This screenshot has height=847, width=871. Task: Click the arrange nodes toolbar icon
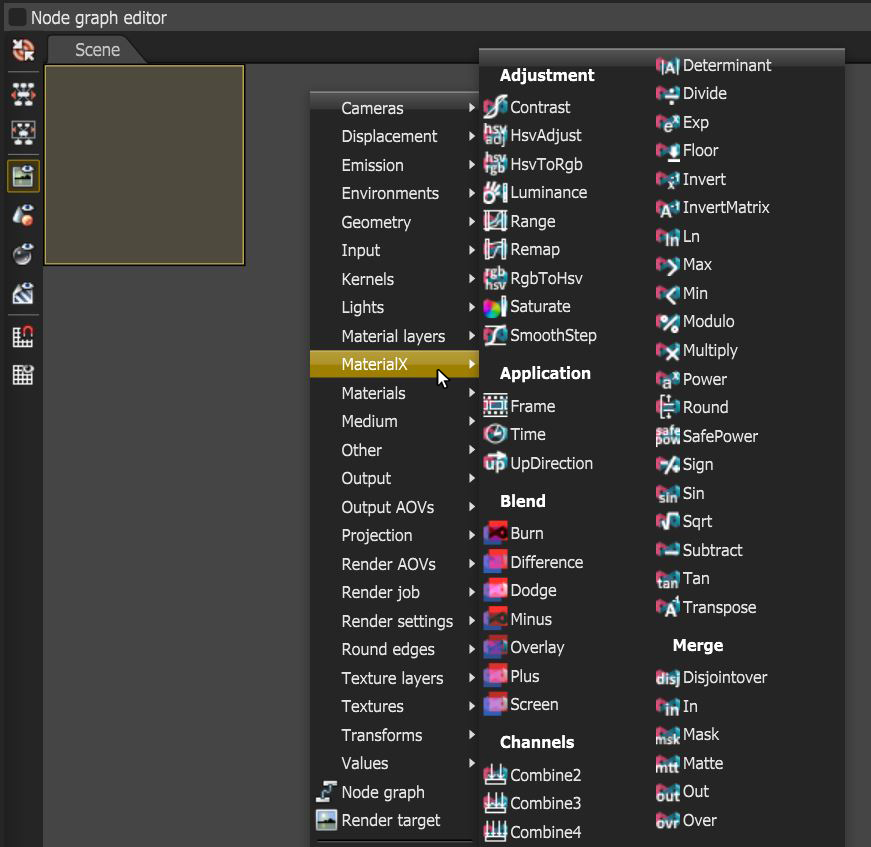(23, 133)
